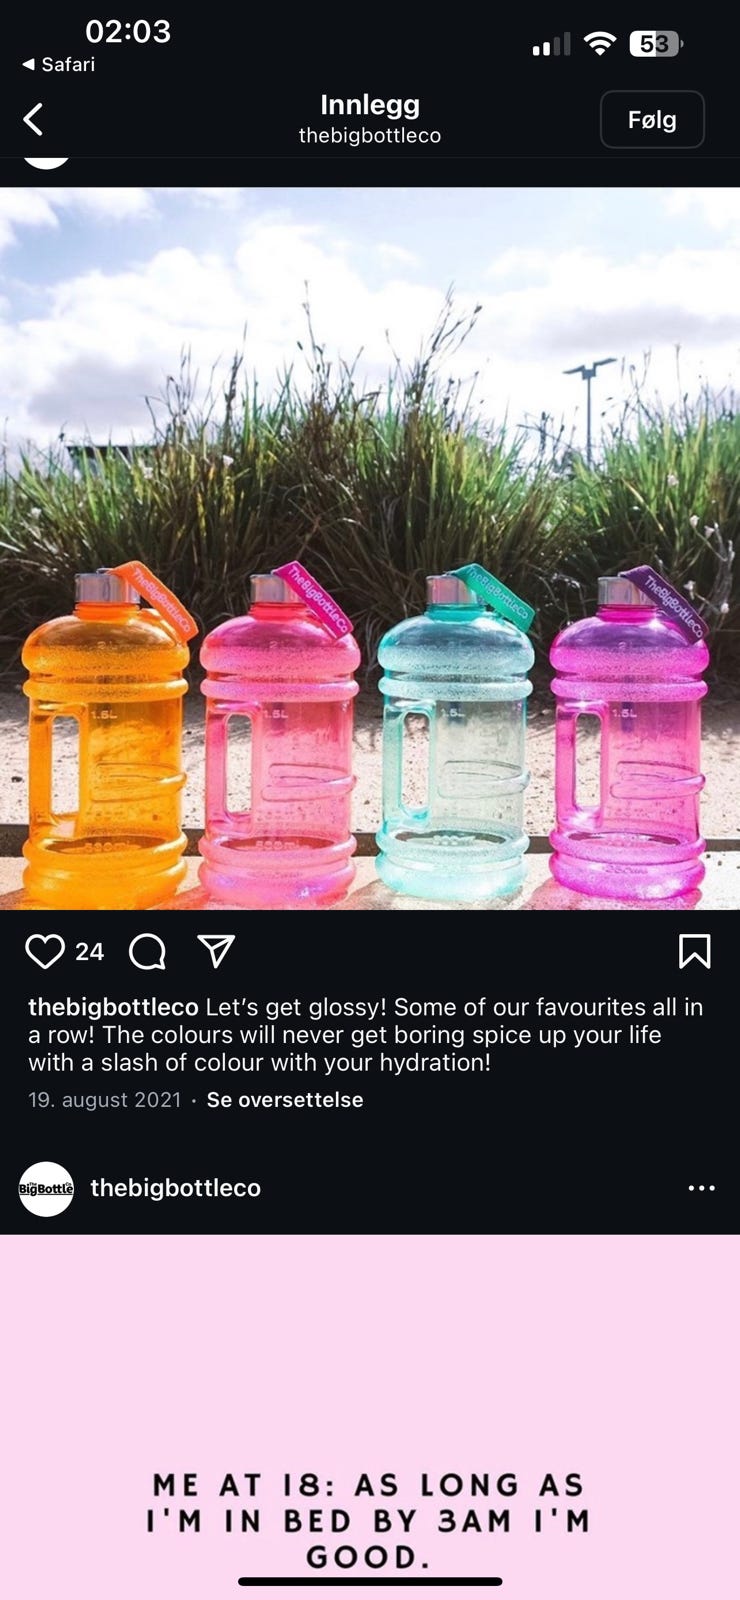Viewport: 740px width, 1600px height.
Task: Tap the 24 likes count
Action: (90, 951)
